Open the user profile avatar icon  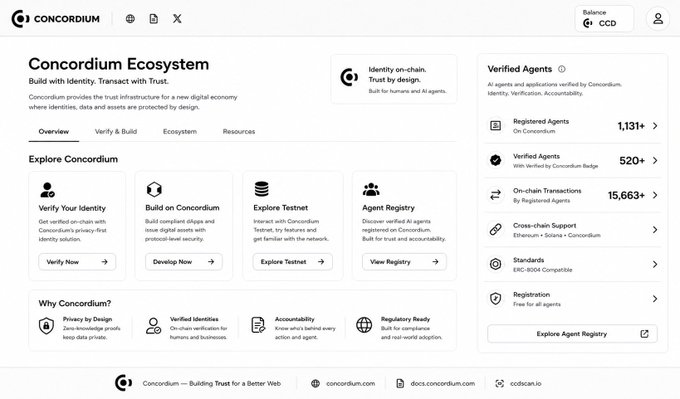tap(658, 19)
